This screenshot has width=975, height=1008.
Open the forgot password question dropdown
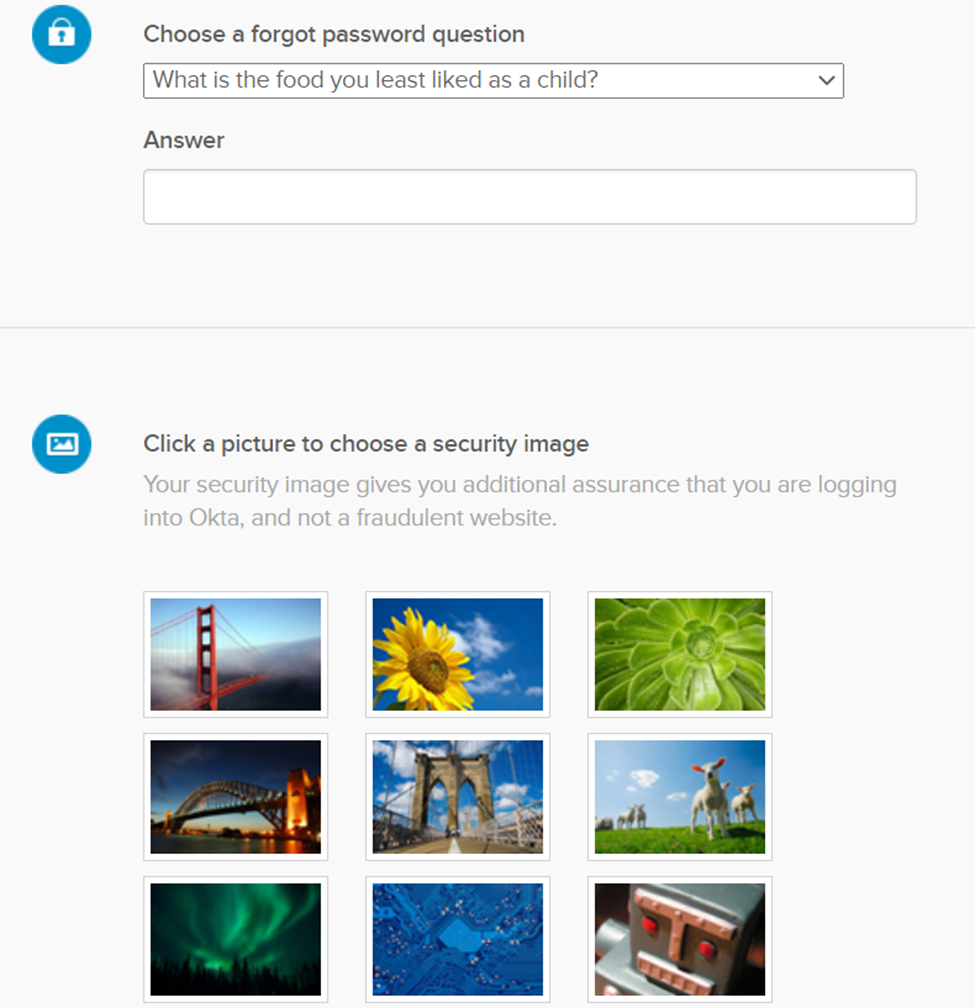click(x=493, y=80)
